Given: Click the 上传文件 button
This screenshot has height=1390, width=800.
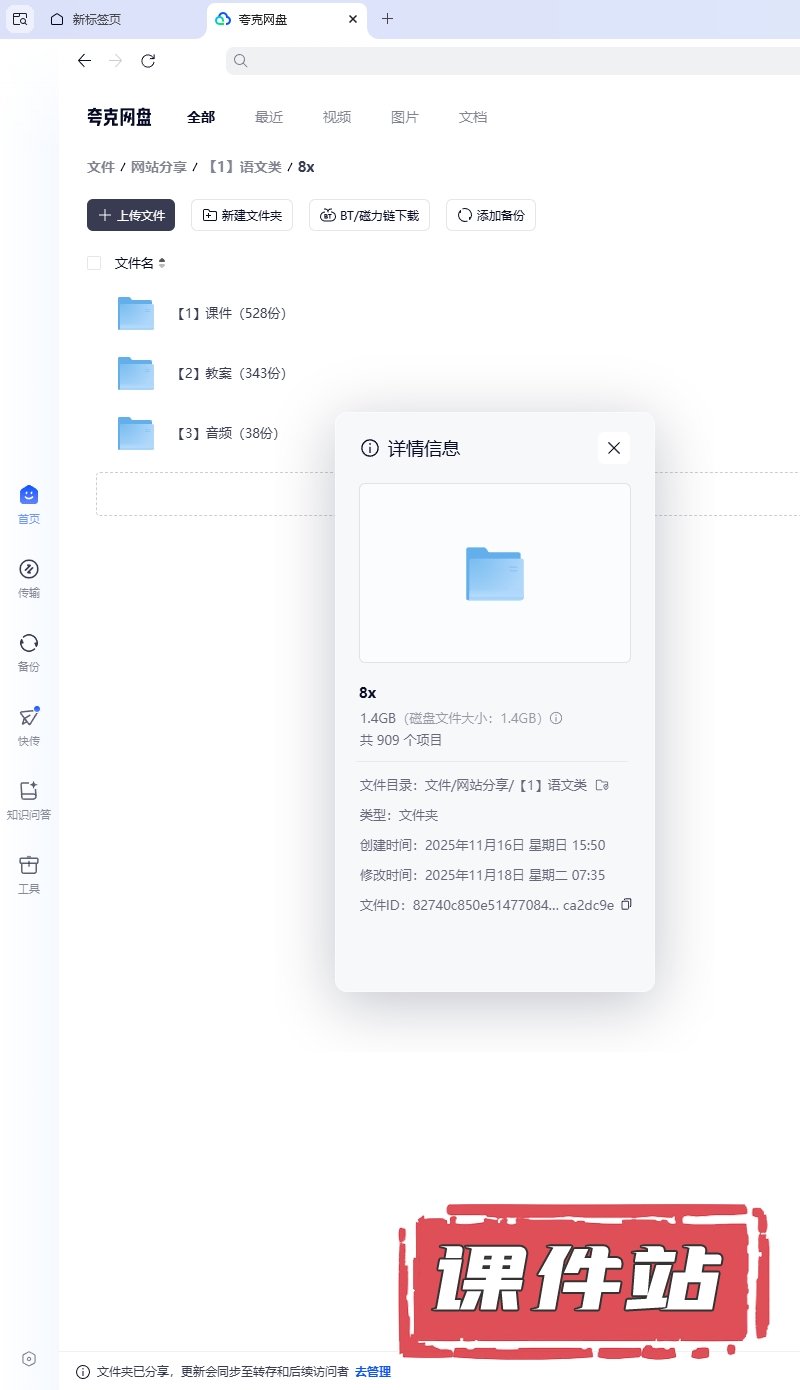Looking at the screenshot, I should [x=131, y=215].
